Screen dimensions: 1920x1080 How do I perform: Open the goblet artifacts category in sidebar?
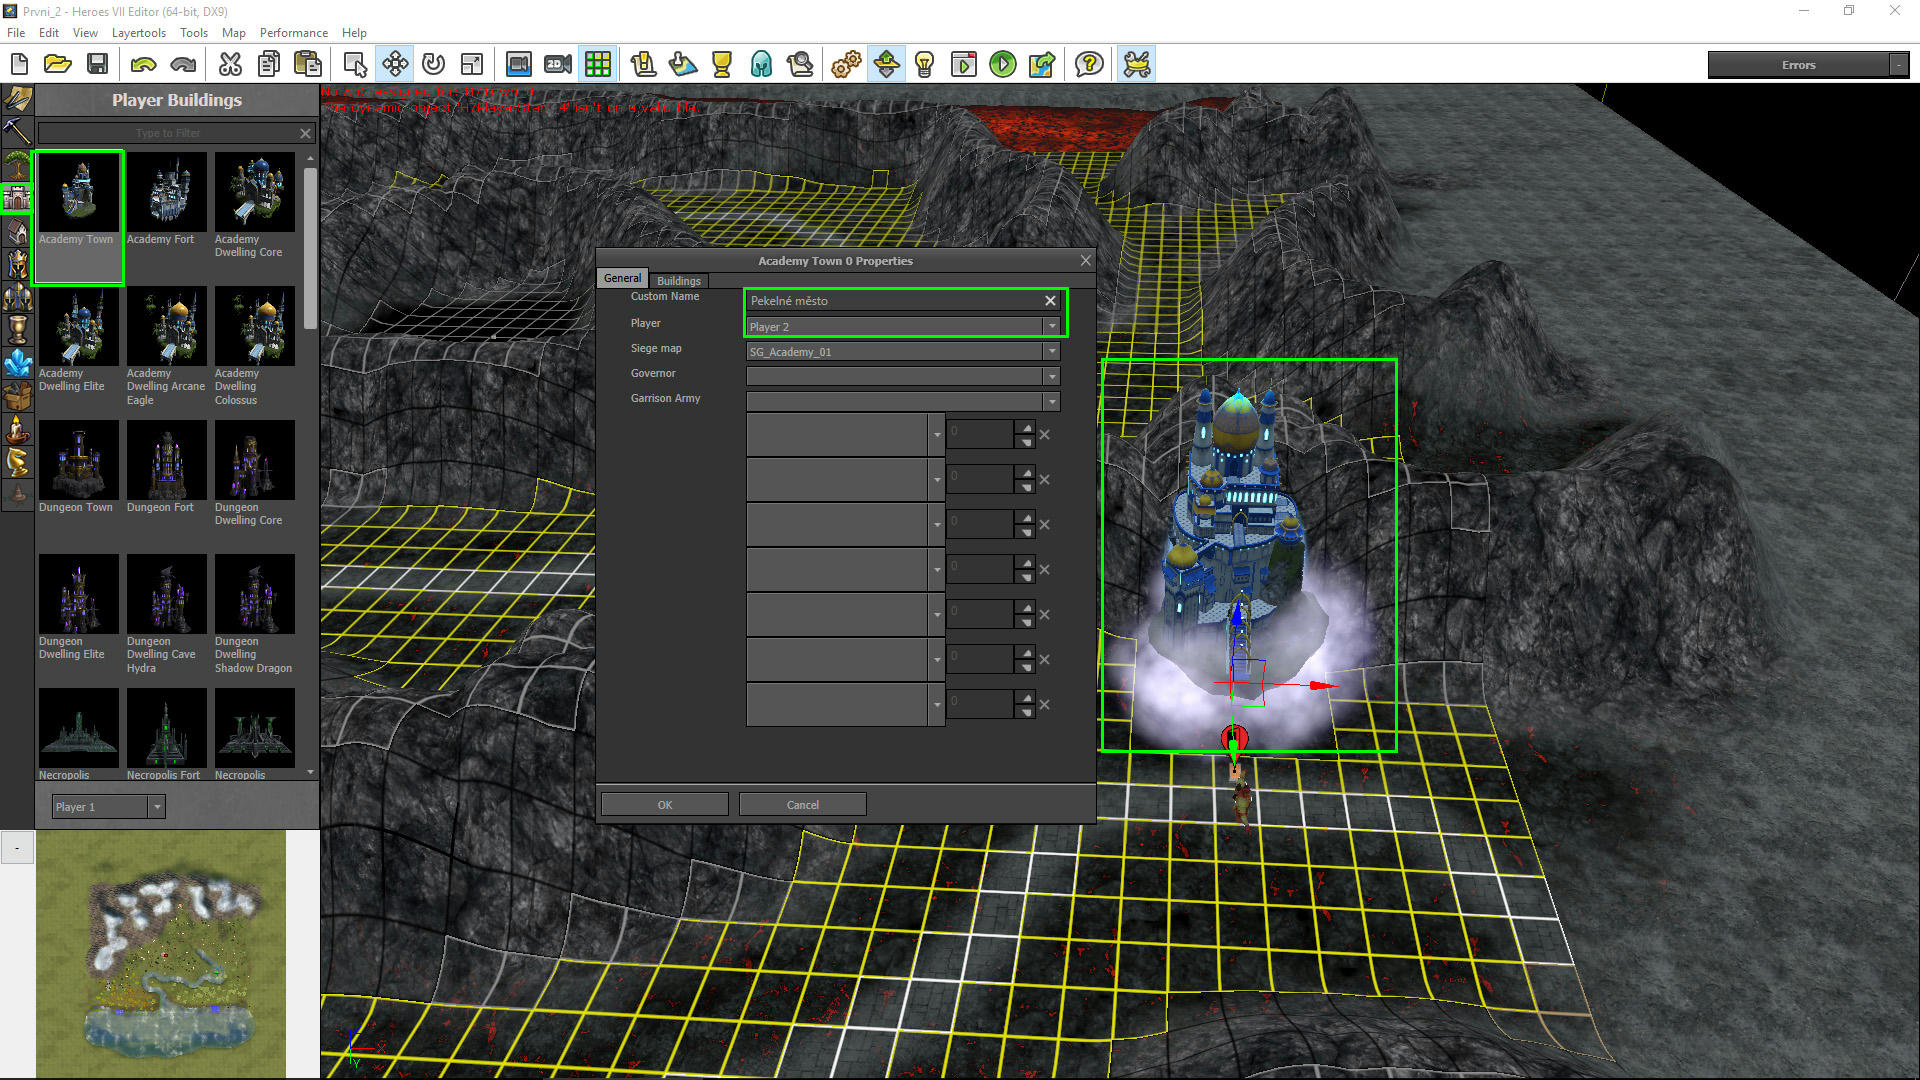(x=17, y=330)
